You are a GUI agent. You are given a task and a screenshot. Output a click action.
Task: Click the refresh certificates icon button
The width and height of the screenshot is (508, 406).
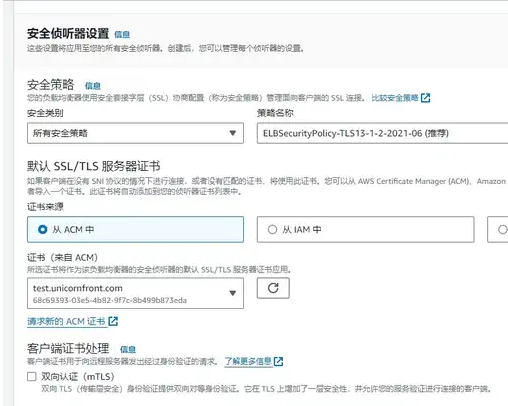[273, 288]
